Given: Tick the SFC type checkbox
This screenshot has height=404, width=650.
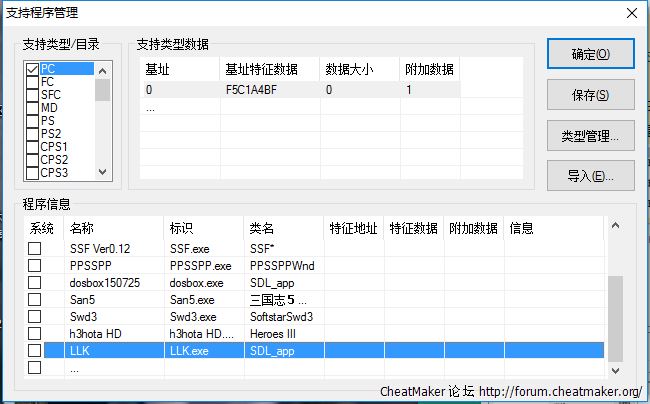Looking at the screenshot, I should (32, 95).
